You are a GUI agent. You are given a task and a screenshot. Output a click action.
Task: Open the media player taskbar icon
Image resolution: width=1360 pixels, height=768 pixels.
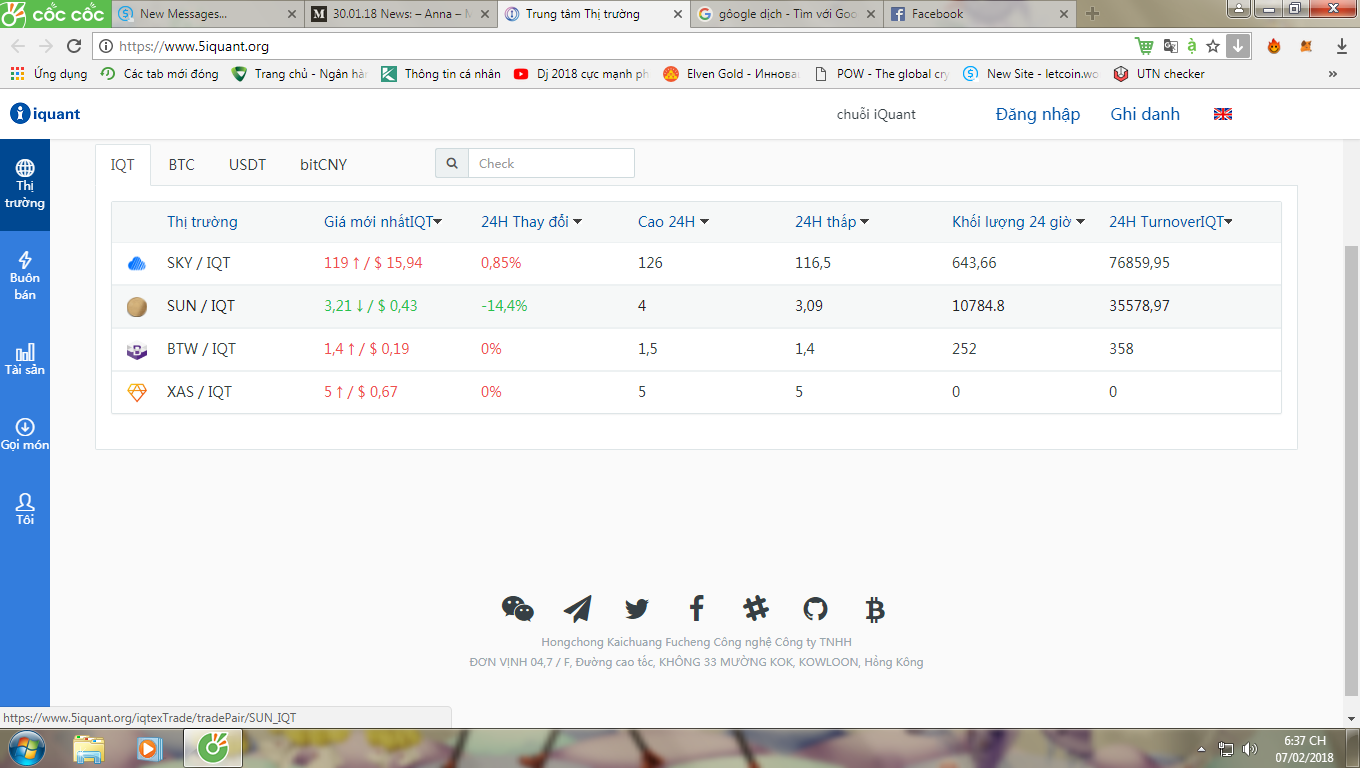coord(149,748)
